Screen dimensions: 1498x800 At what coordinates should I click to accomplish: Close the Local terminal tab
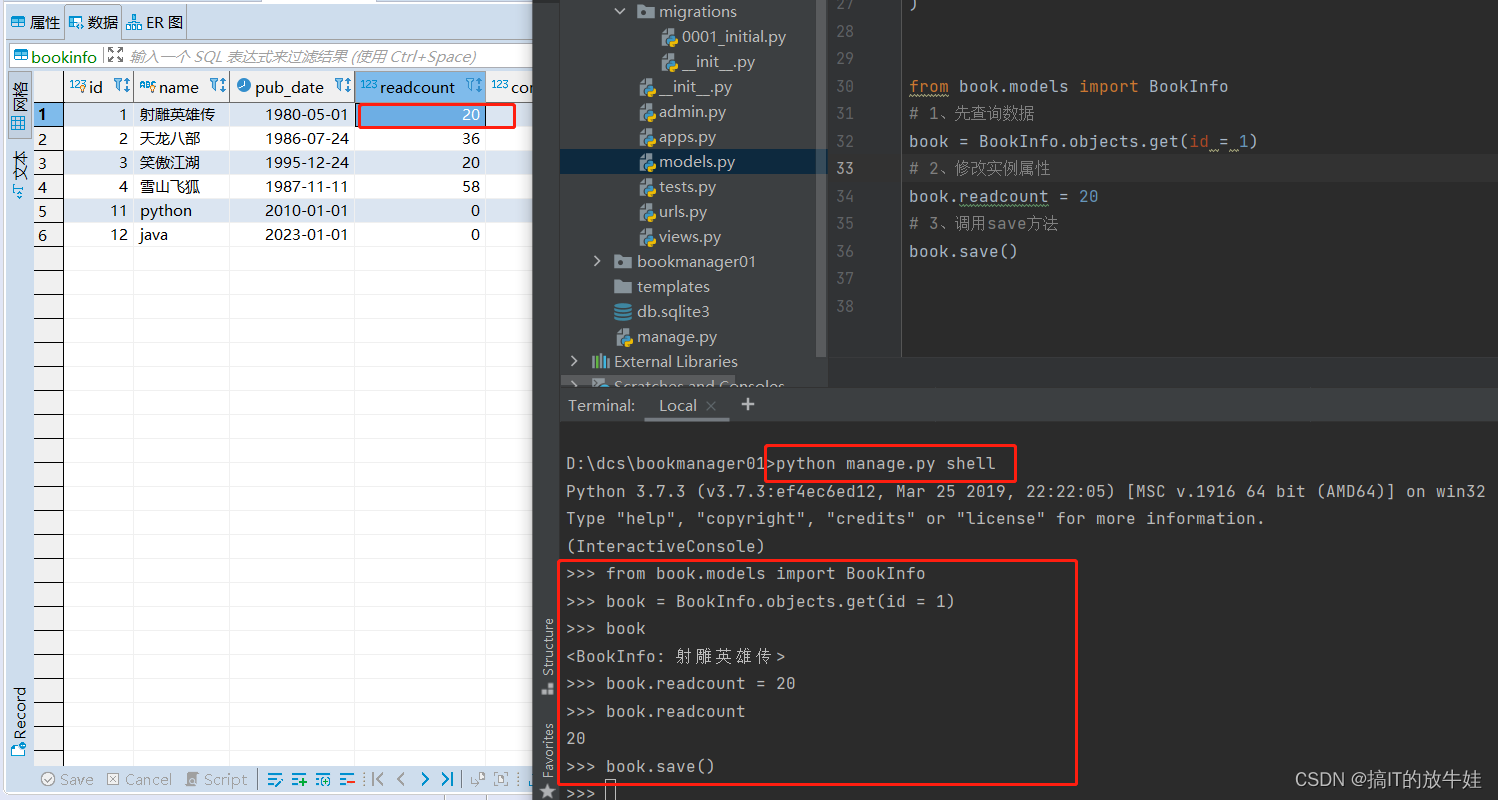pos(711,405)
